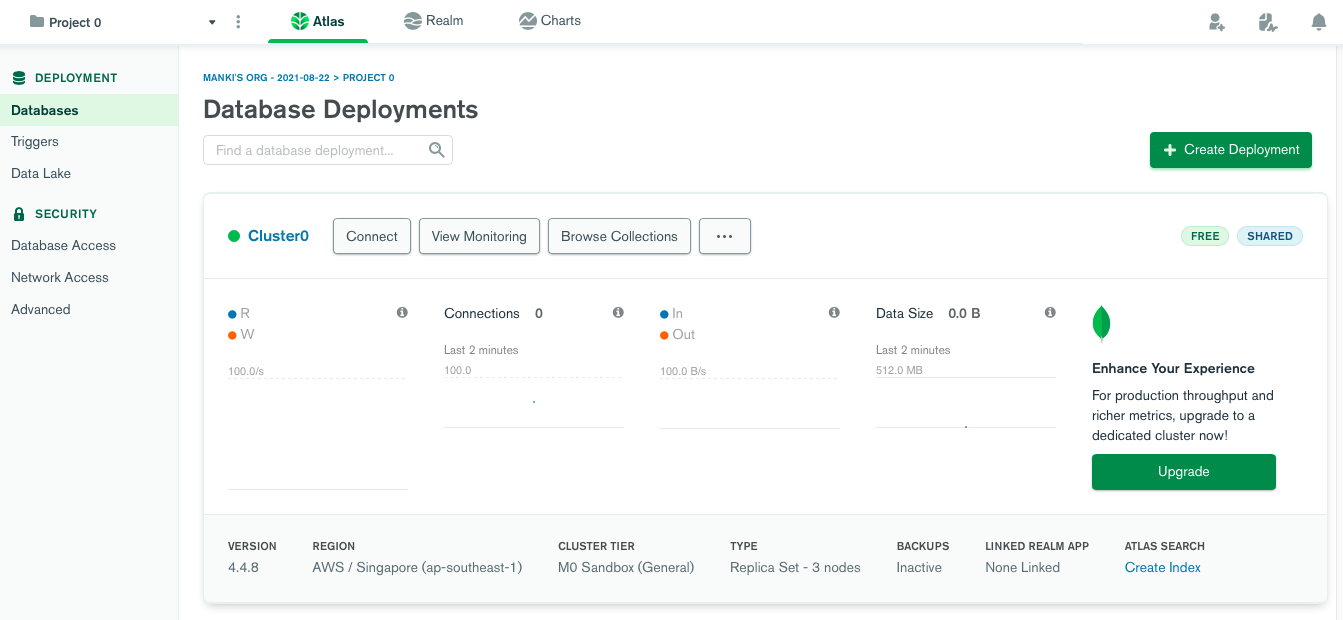Click the None Linked text
Viewport: 1343px width, 620px height.
[x=1022, y=567]
